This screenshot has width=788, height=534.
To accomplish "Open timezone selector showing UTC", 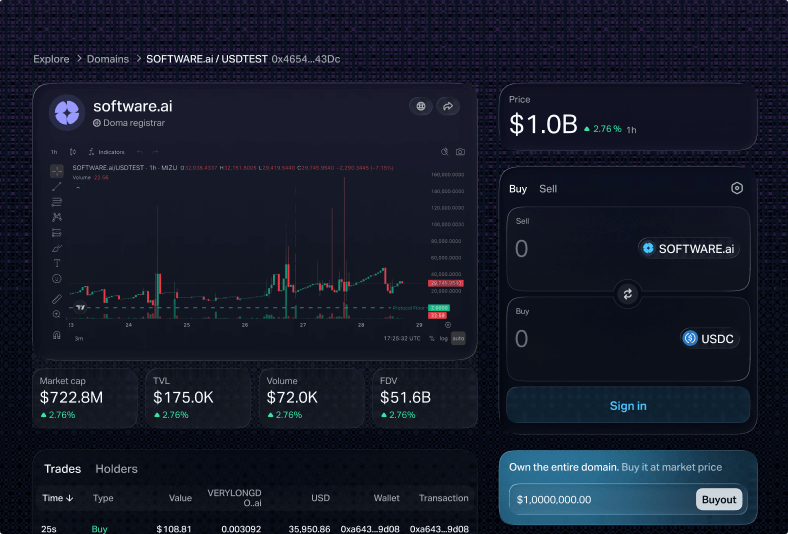I will (402, 339).
